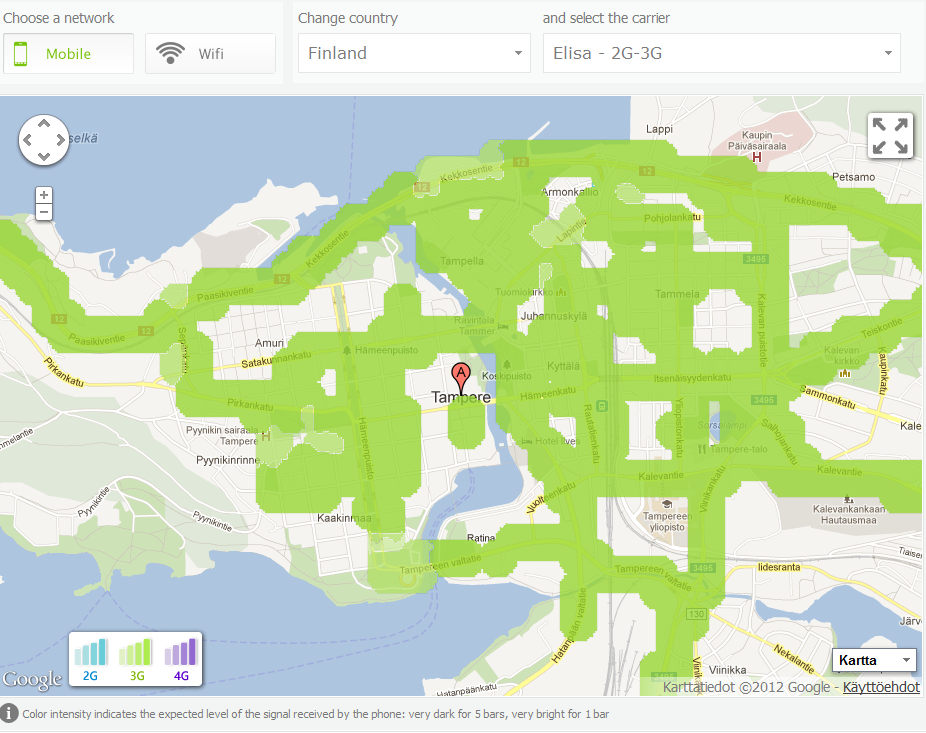Click the Kyttälä district label
This screenshot has width=926, height=733.
[563, 366]
